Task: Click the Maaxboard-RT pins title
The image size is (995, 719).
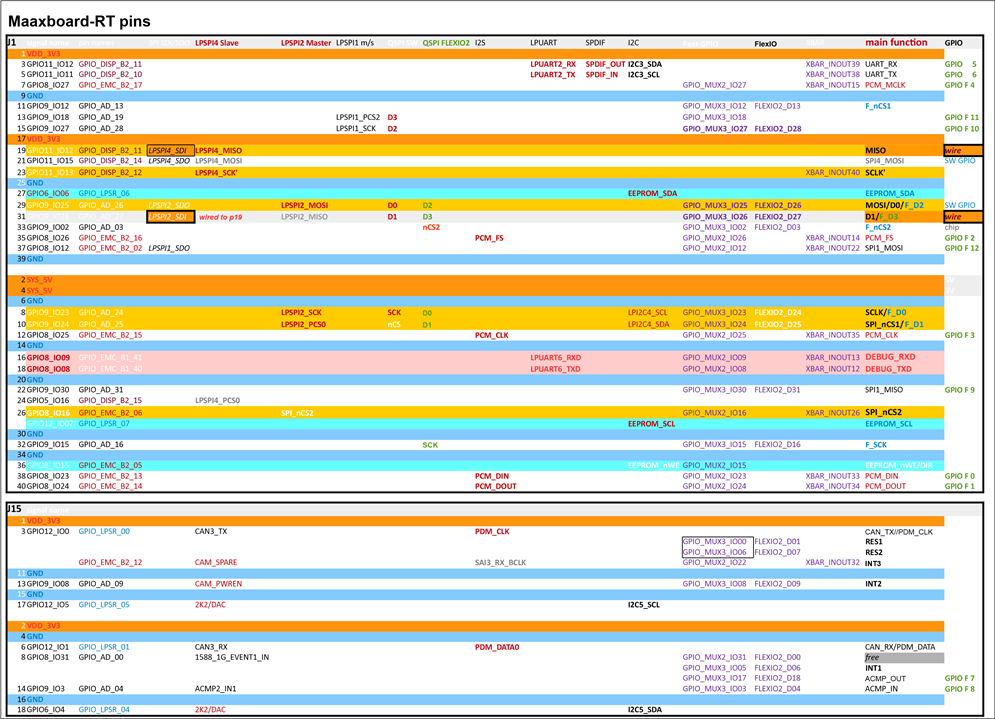Action: [x=79, y=21]
